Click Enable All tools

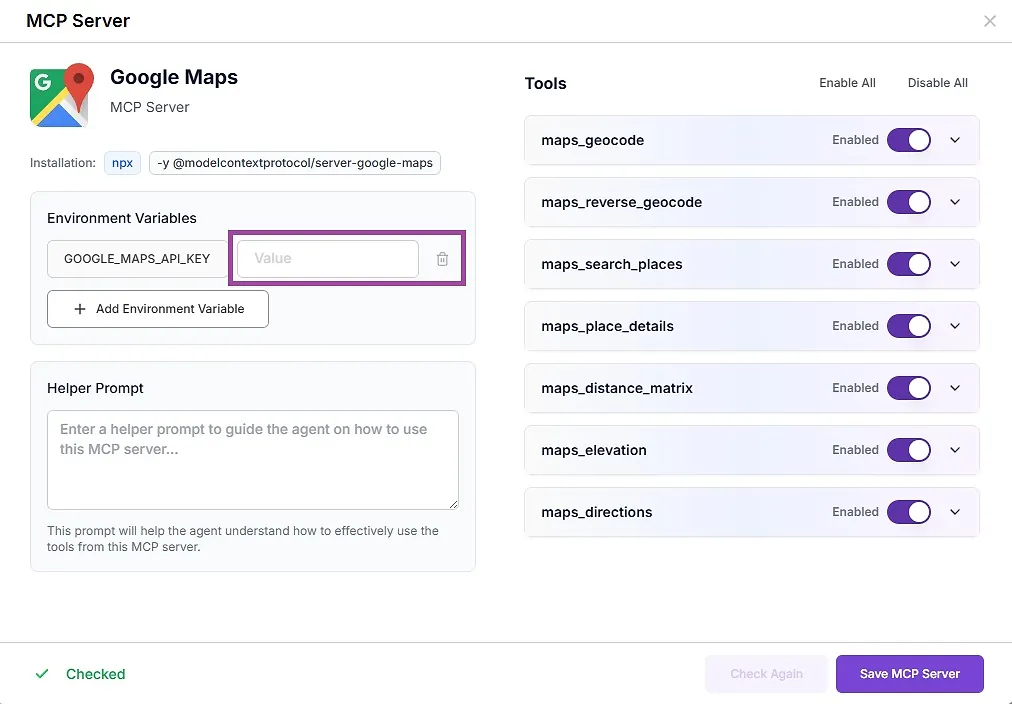(847, 83)
